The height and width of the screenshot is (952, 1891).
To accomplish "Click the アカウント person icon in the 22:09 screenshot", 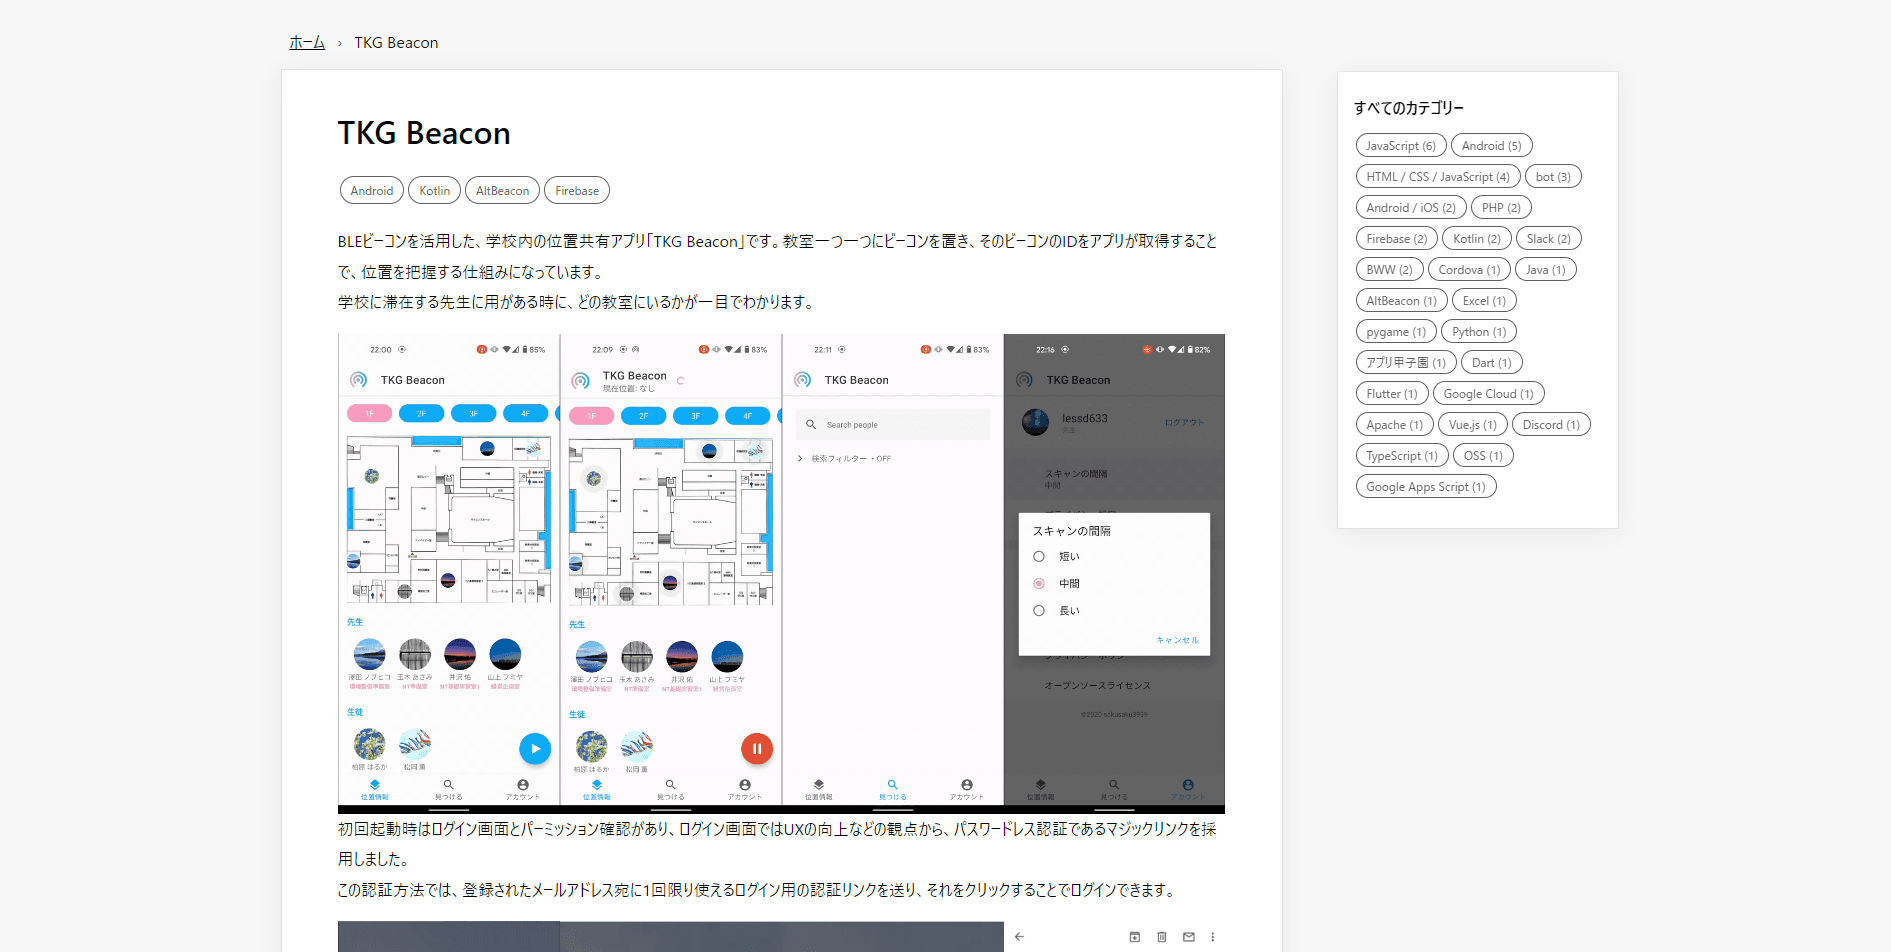I will click(745, 785).
